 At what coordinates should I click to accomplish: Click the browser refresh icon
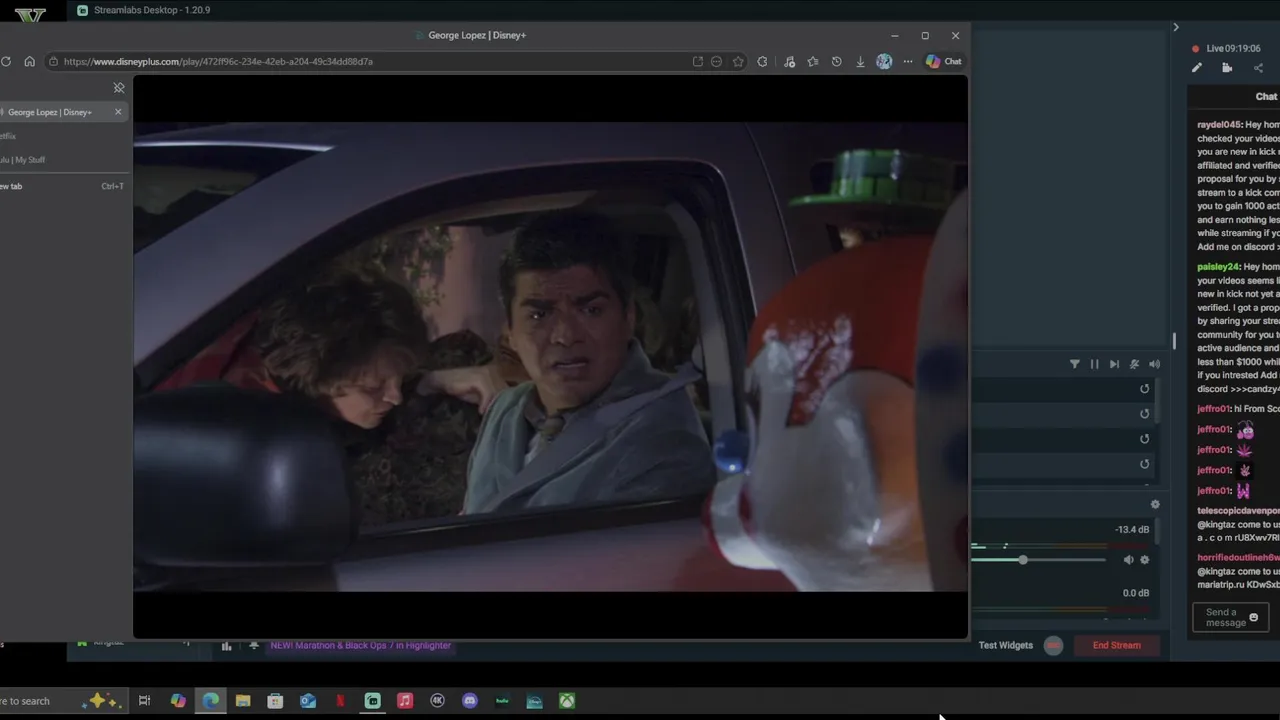[6, 61]
